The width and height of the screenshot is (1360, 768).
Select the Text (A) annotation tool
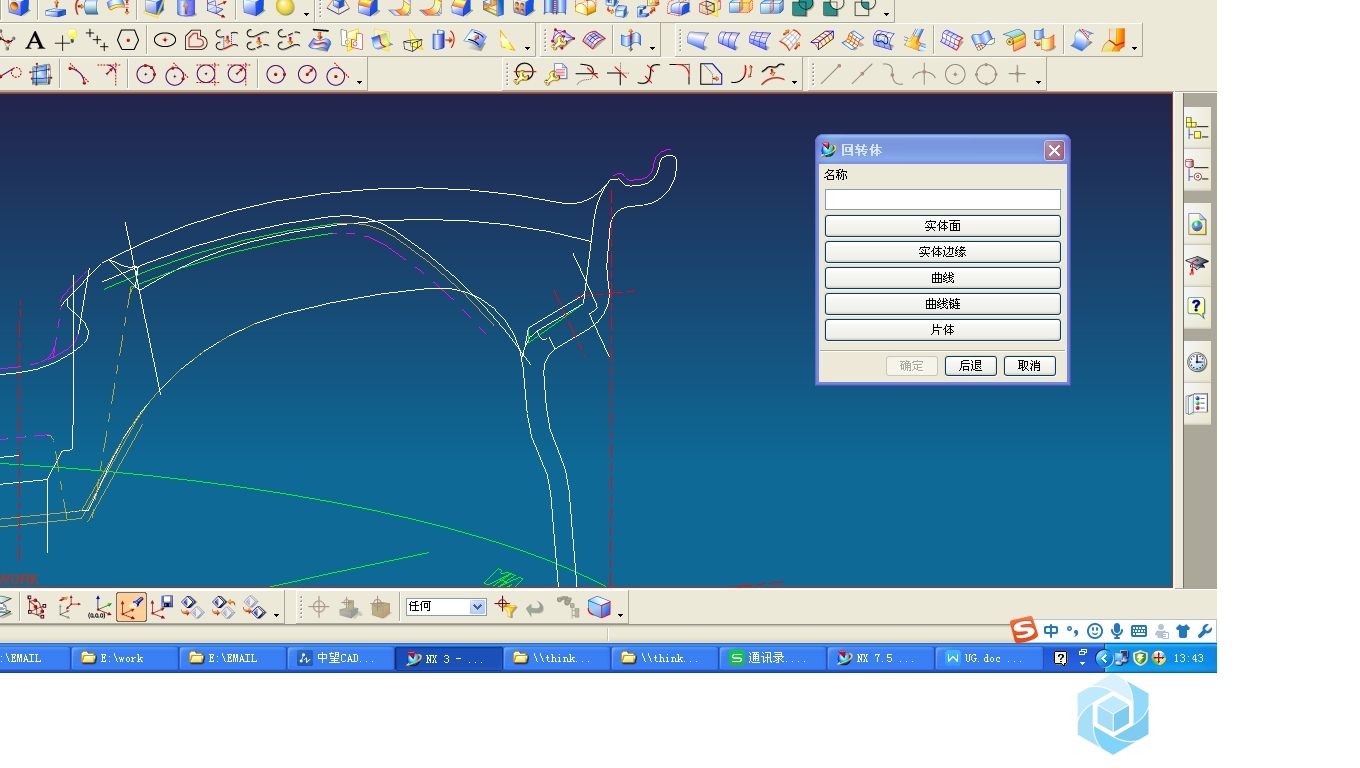coord(35,41)
